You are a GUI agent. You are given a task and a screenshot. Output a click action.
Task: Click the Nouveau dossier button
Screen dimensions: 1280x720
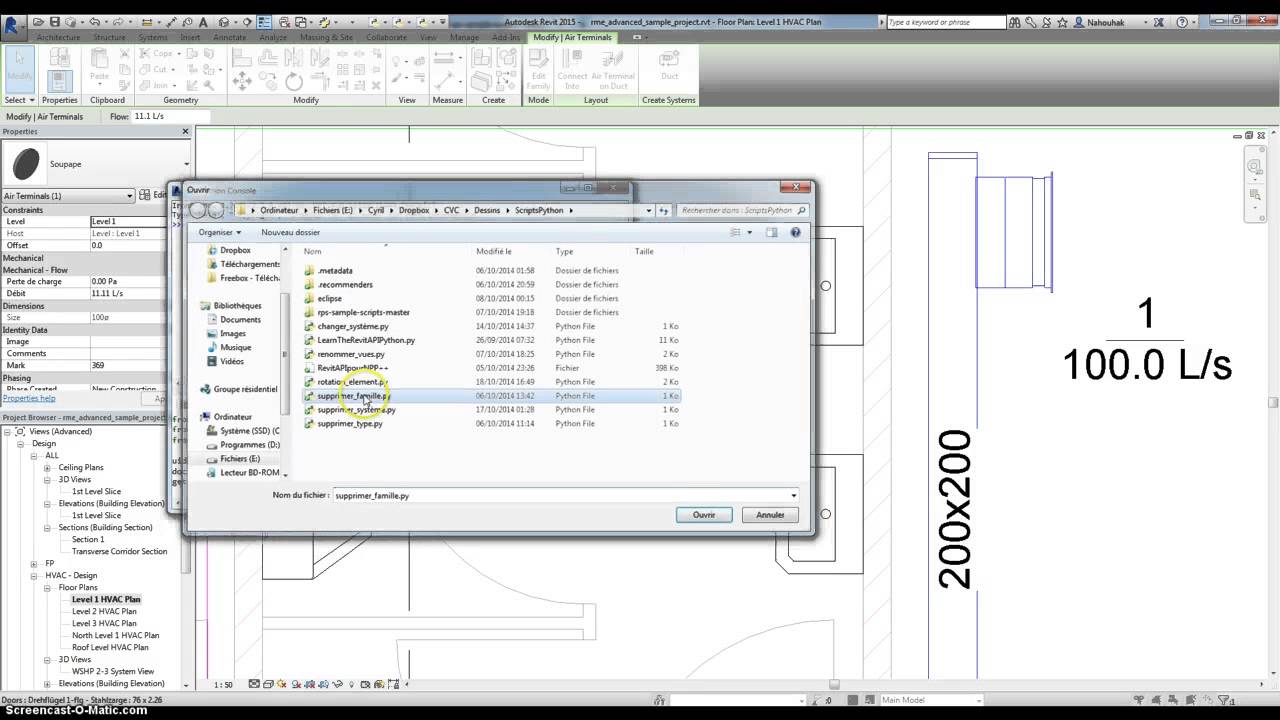(x=290, y=232)
